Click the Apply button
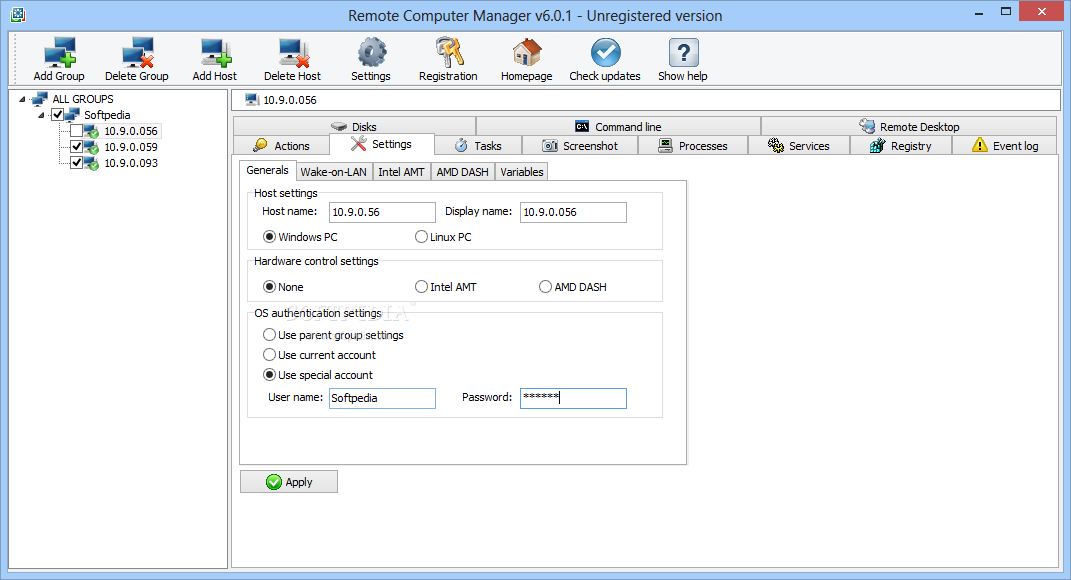The width and height of the screenshot is (1071, 580). click(x=289, y=482)
